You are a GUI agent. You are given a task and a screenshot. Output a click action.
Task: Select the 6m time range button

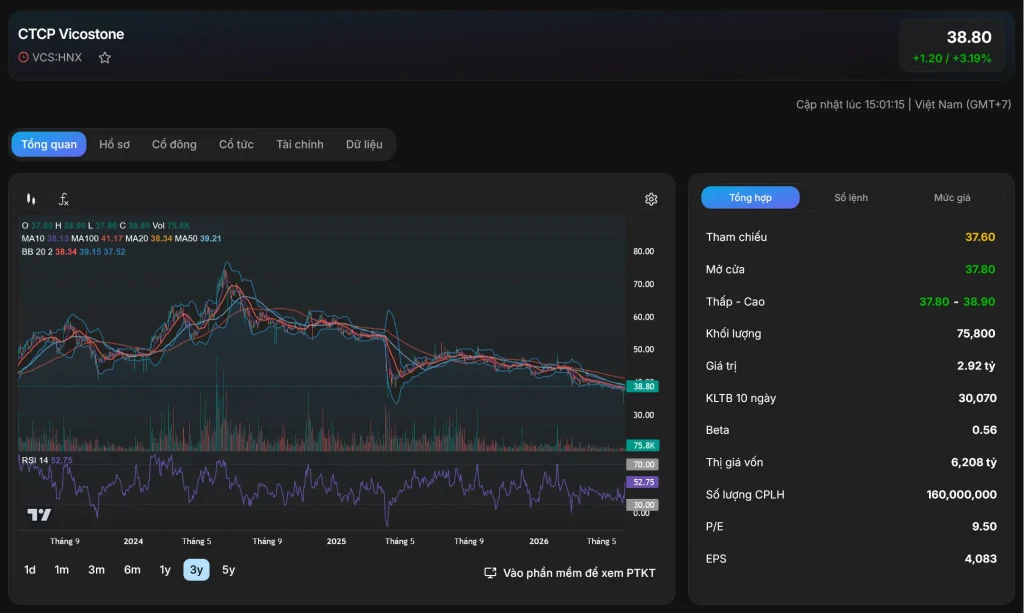pyautogui.click(x=132, y=570)
